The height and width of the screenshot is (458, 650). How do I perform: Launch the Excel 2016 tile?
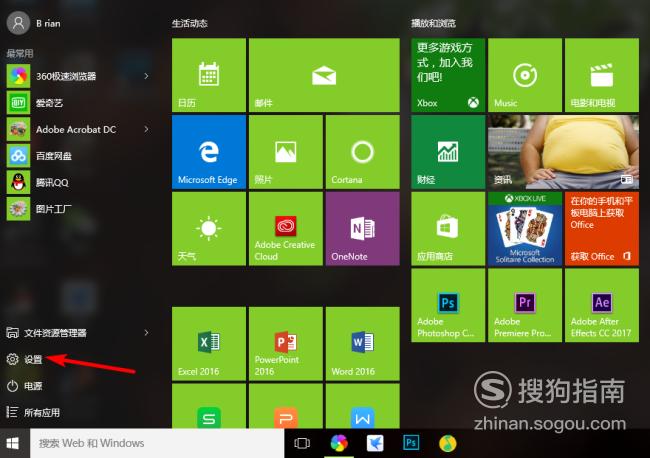209,344
